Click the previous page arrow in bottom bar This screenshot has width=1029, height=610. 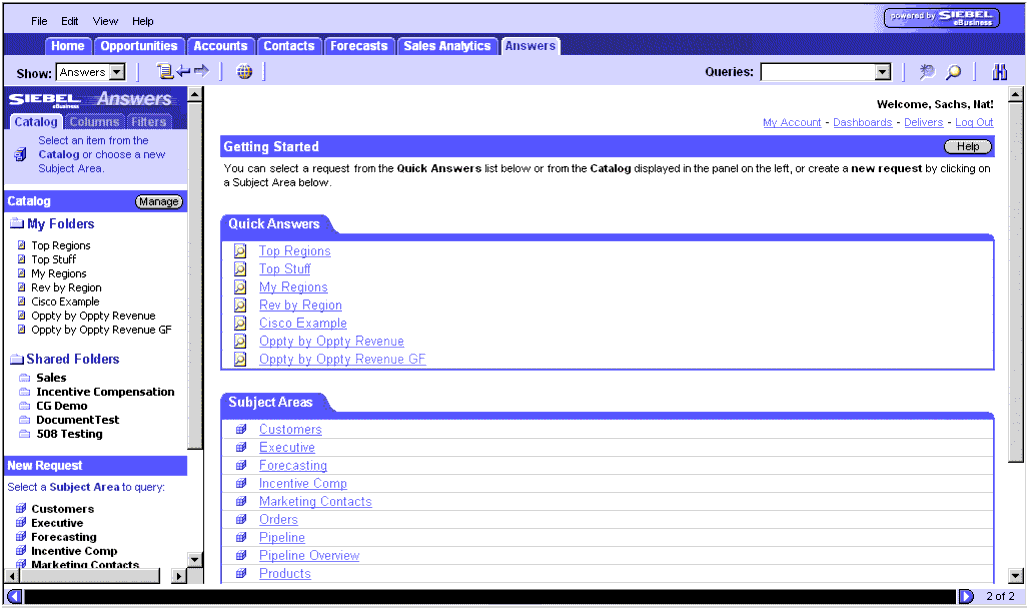[x=14, y=596]
